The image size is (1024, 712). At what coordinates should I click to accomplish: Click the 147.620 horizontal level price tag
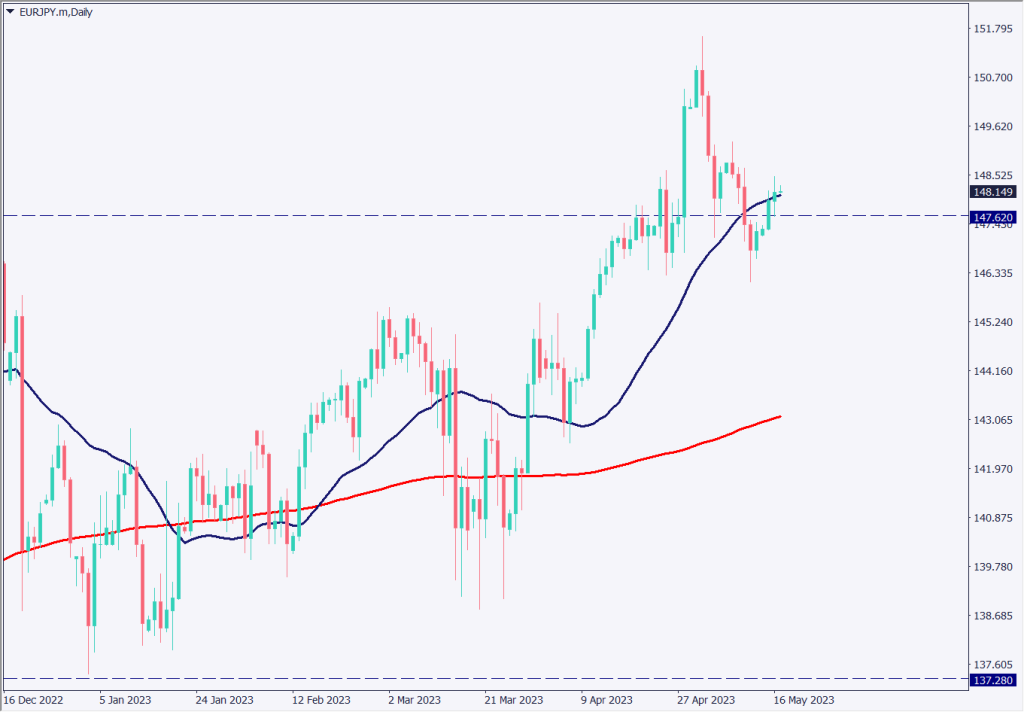[x=991, y=216]
